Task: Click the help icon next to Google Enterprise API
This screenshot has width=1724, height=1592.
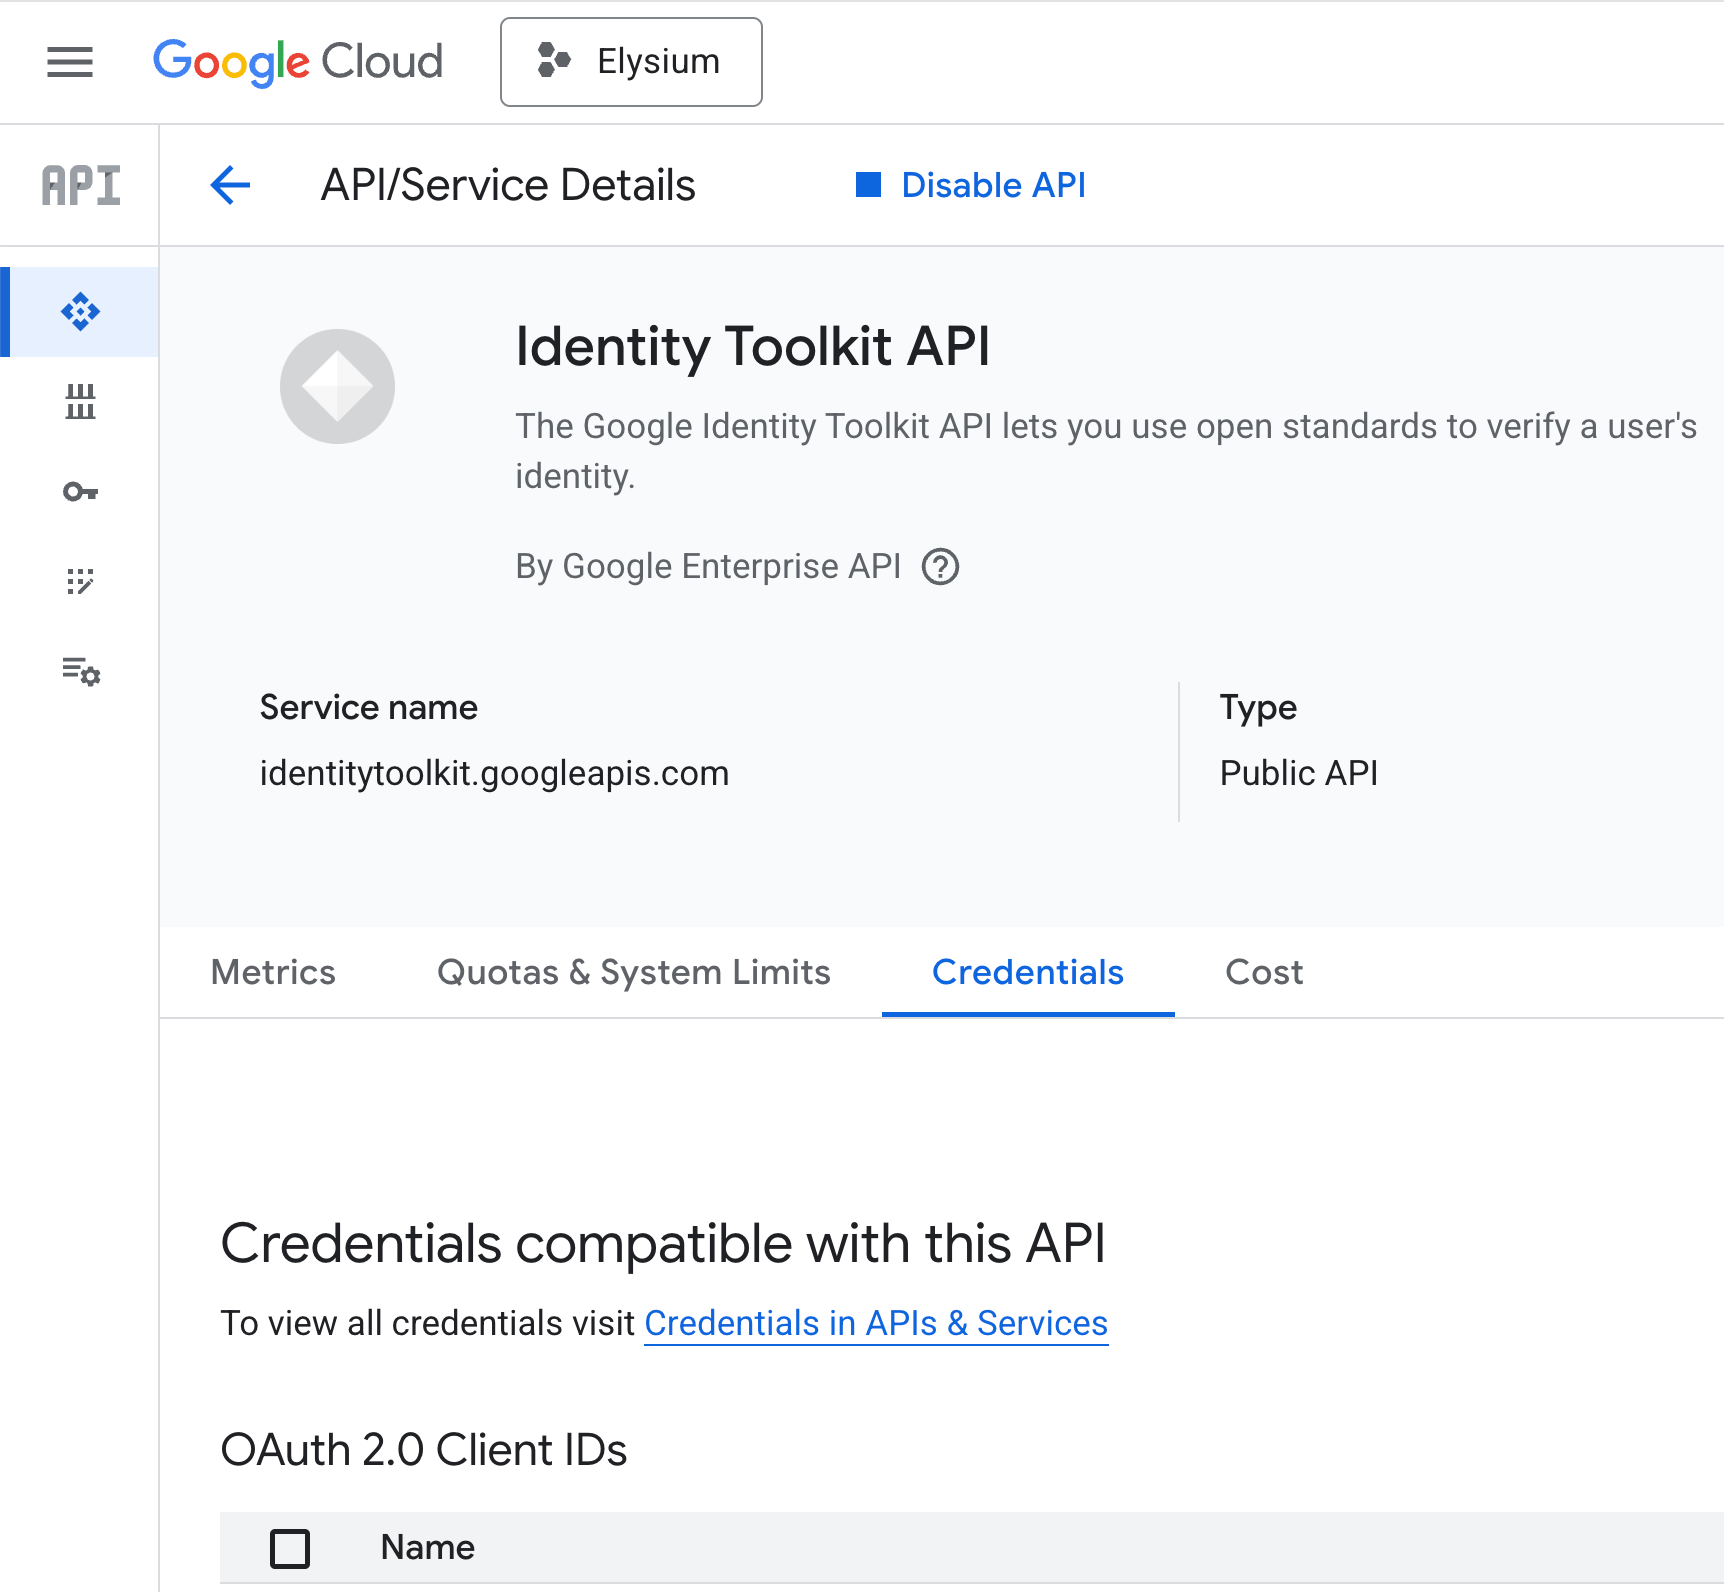Action: 940,567
